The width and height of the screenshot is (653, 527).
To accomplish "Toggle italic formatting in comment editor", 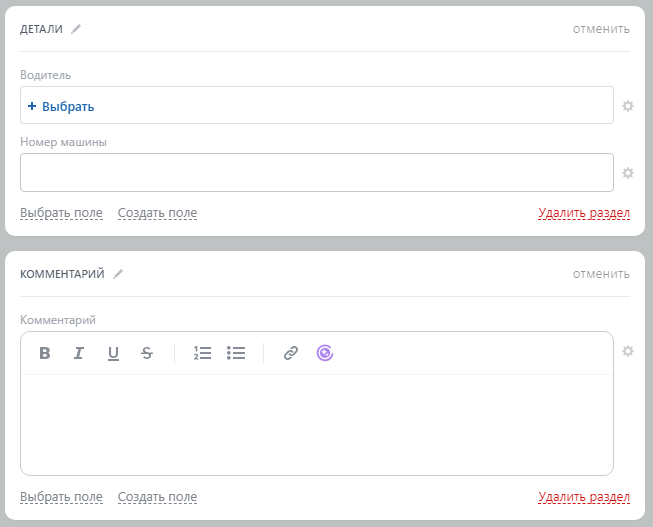I will [78, 353].
